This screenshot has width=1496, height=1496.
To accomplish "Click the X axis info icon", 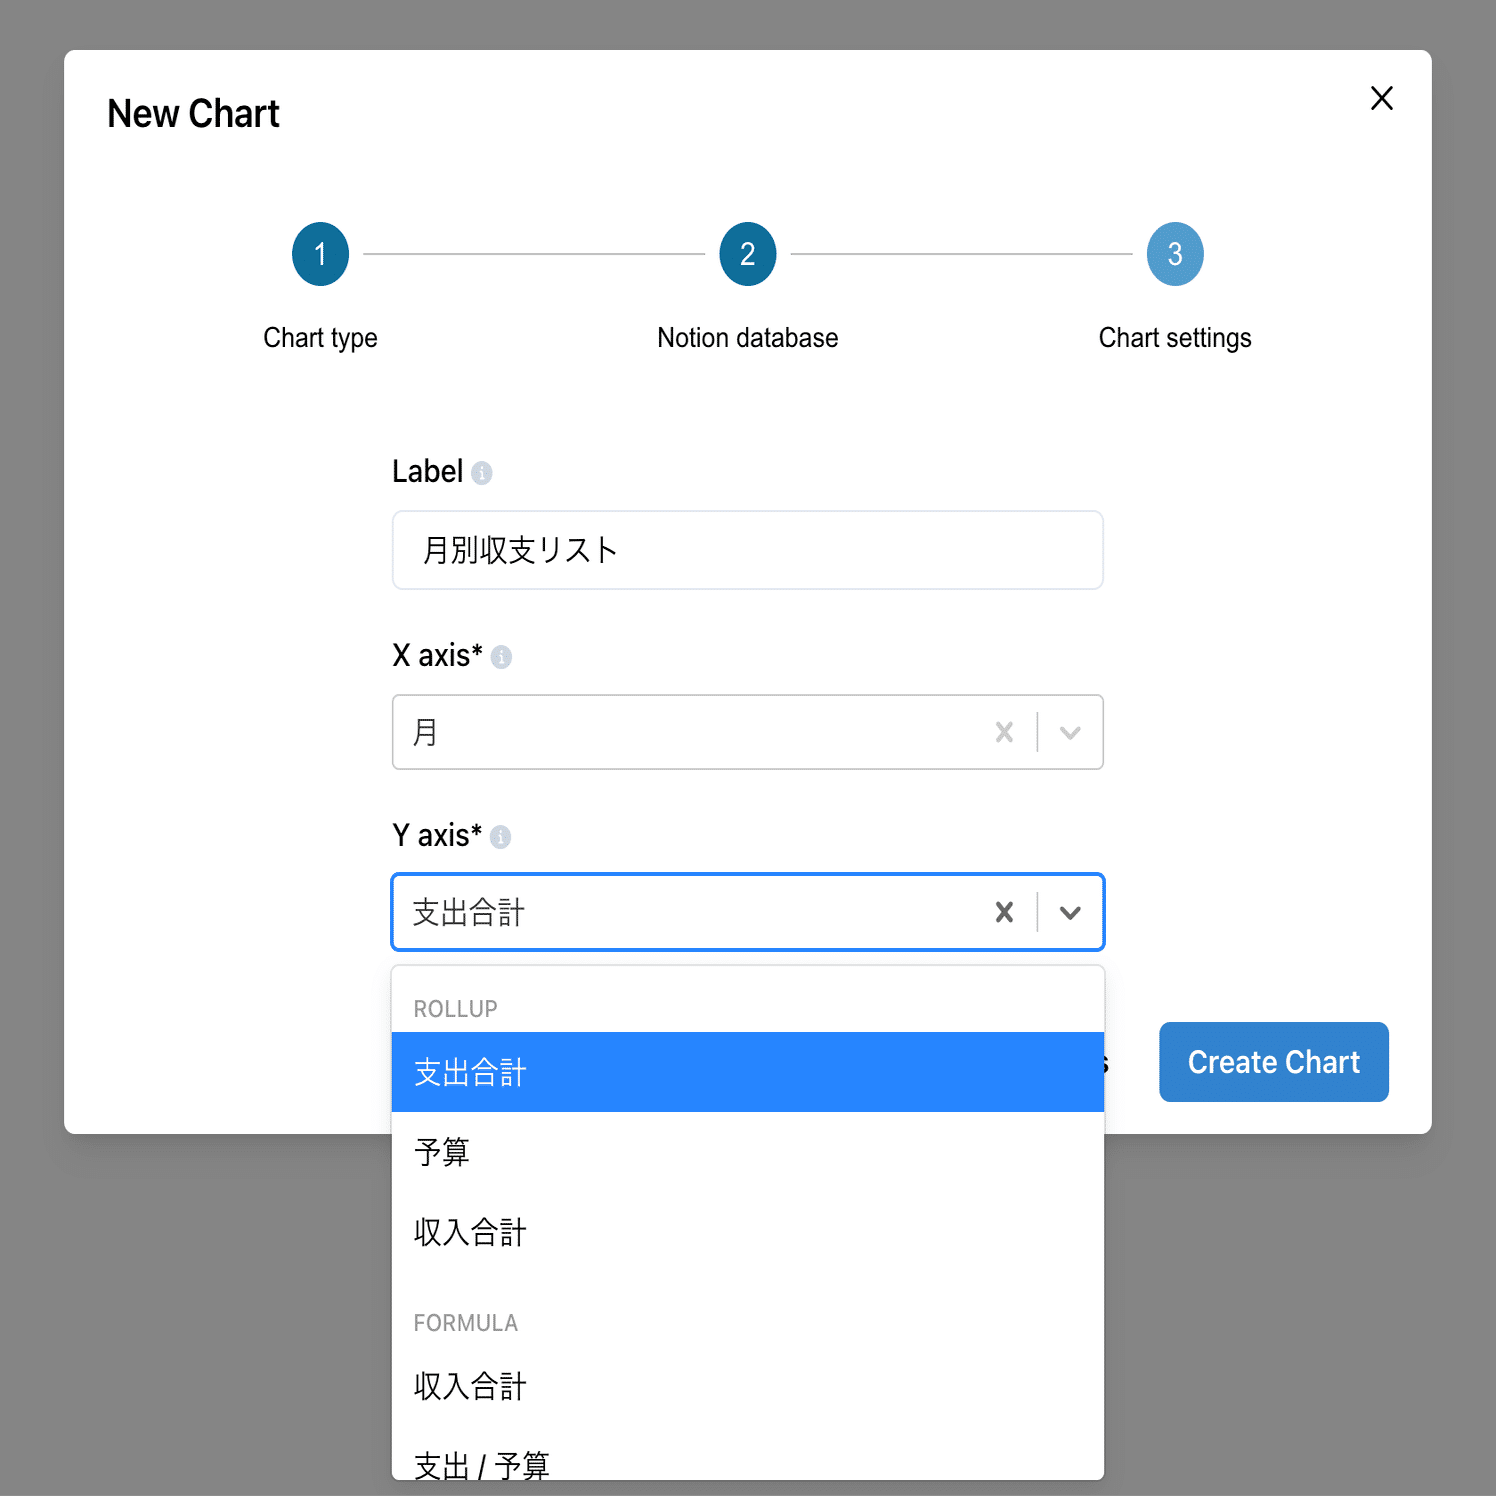I will [x=502, y=657].
